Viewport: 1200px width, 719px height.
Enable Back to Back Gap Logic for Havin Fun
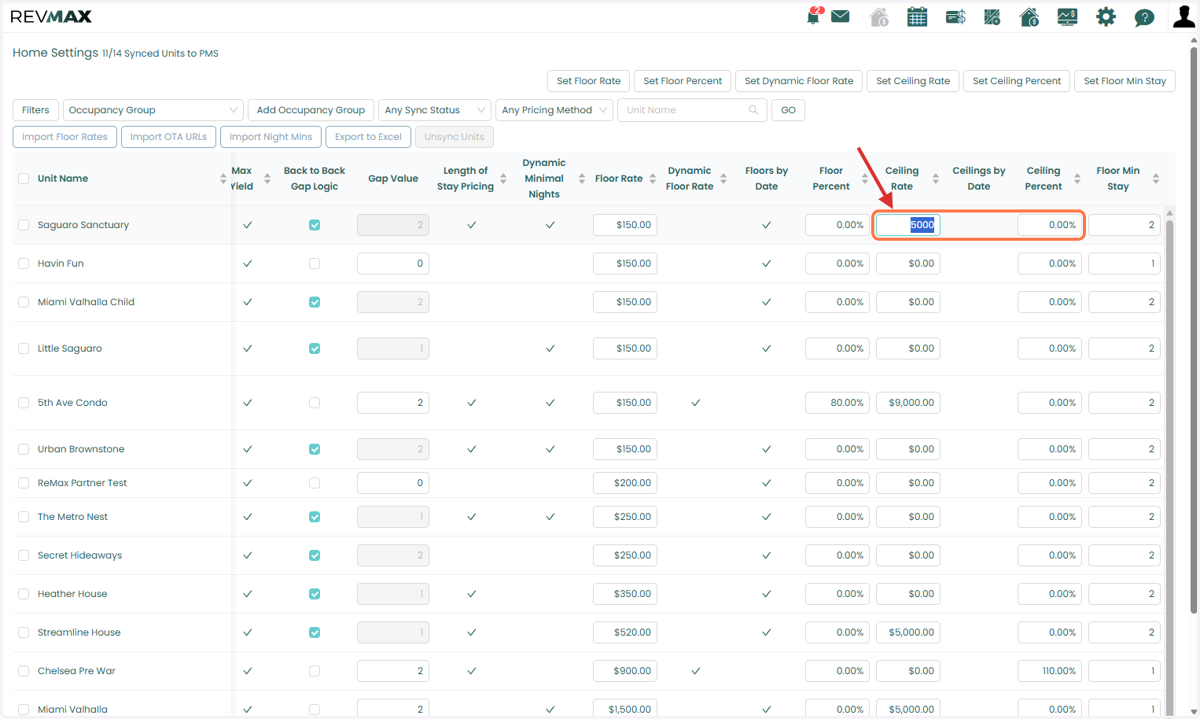pos(315,264)
